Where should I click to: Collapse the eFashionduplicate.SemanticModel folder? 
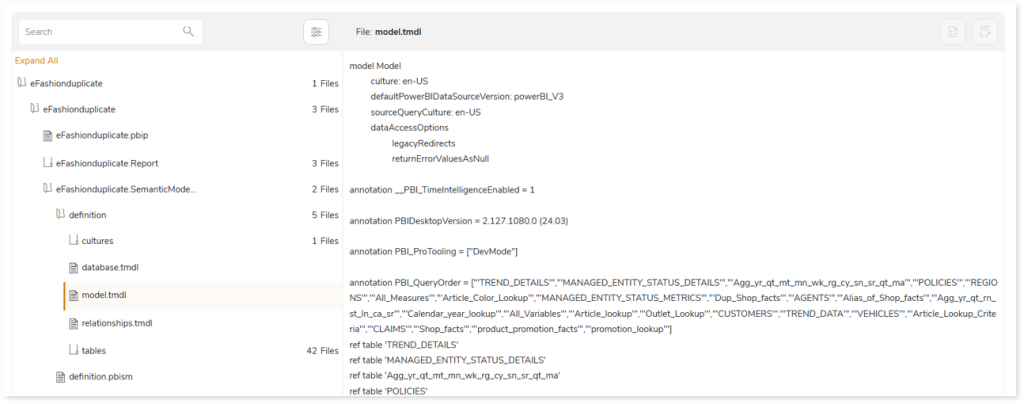[x=47, y=188]
